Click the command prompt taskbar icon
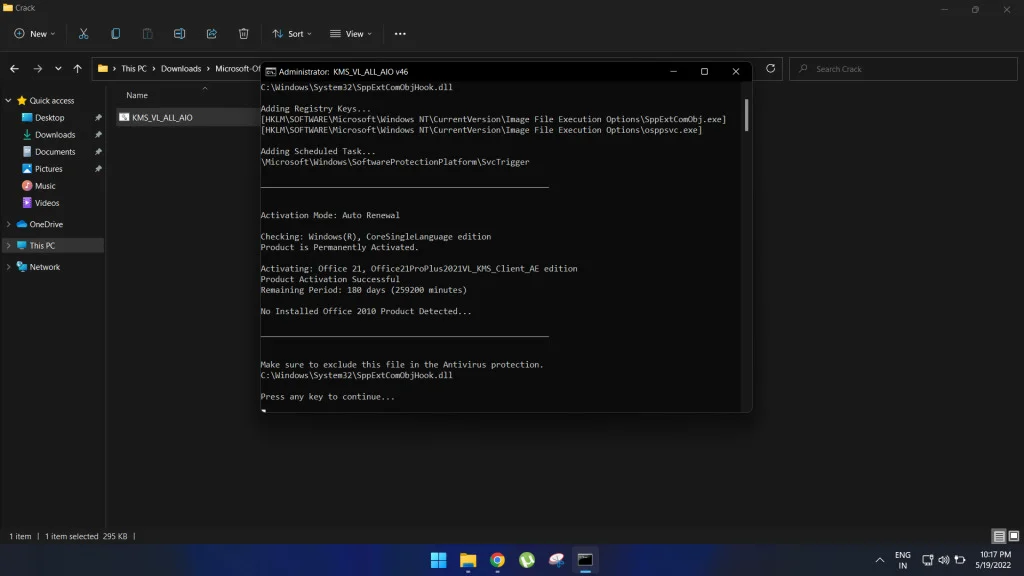 [x=585, y=560]
